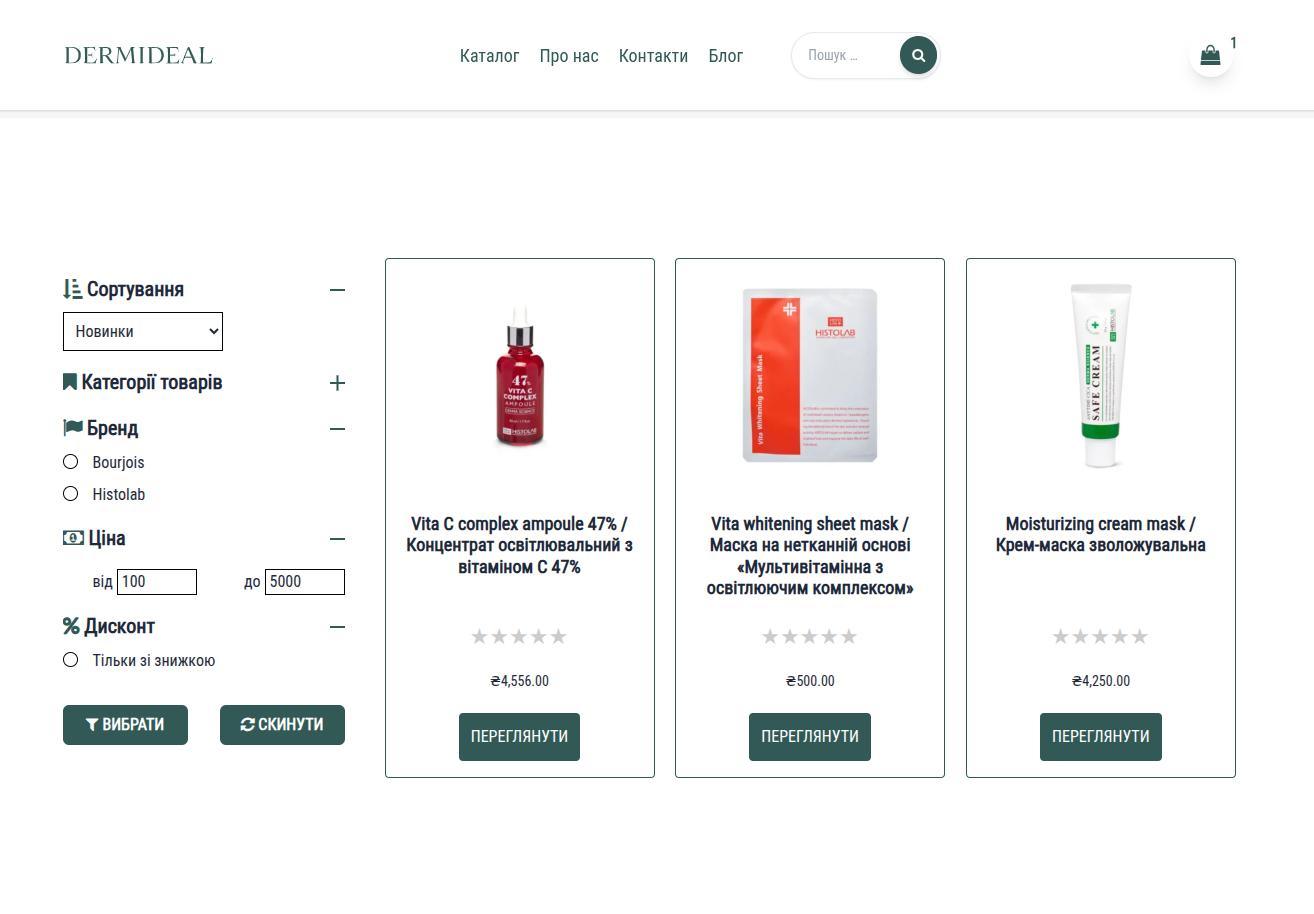
Task: Click the search magnifier button
Action: [x=917, y=55]
